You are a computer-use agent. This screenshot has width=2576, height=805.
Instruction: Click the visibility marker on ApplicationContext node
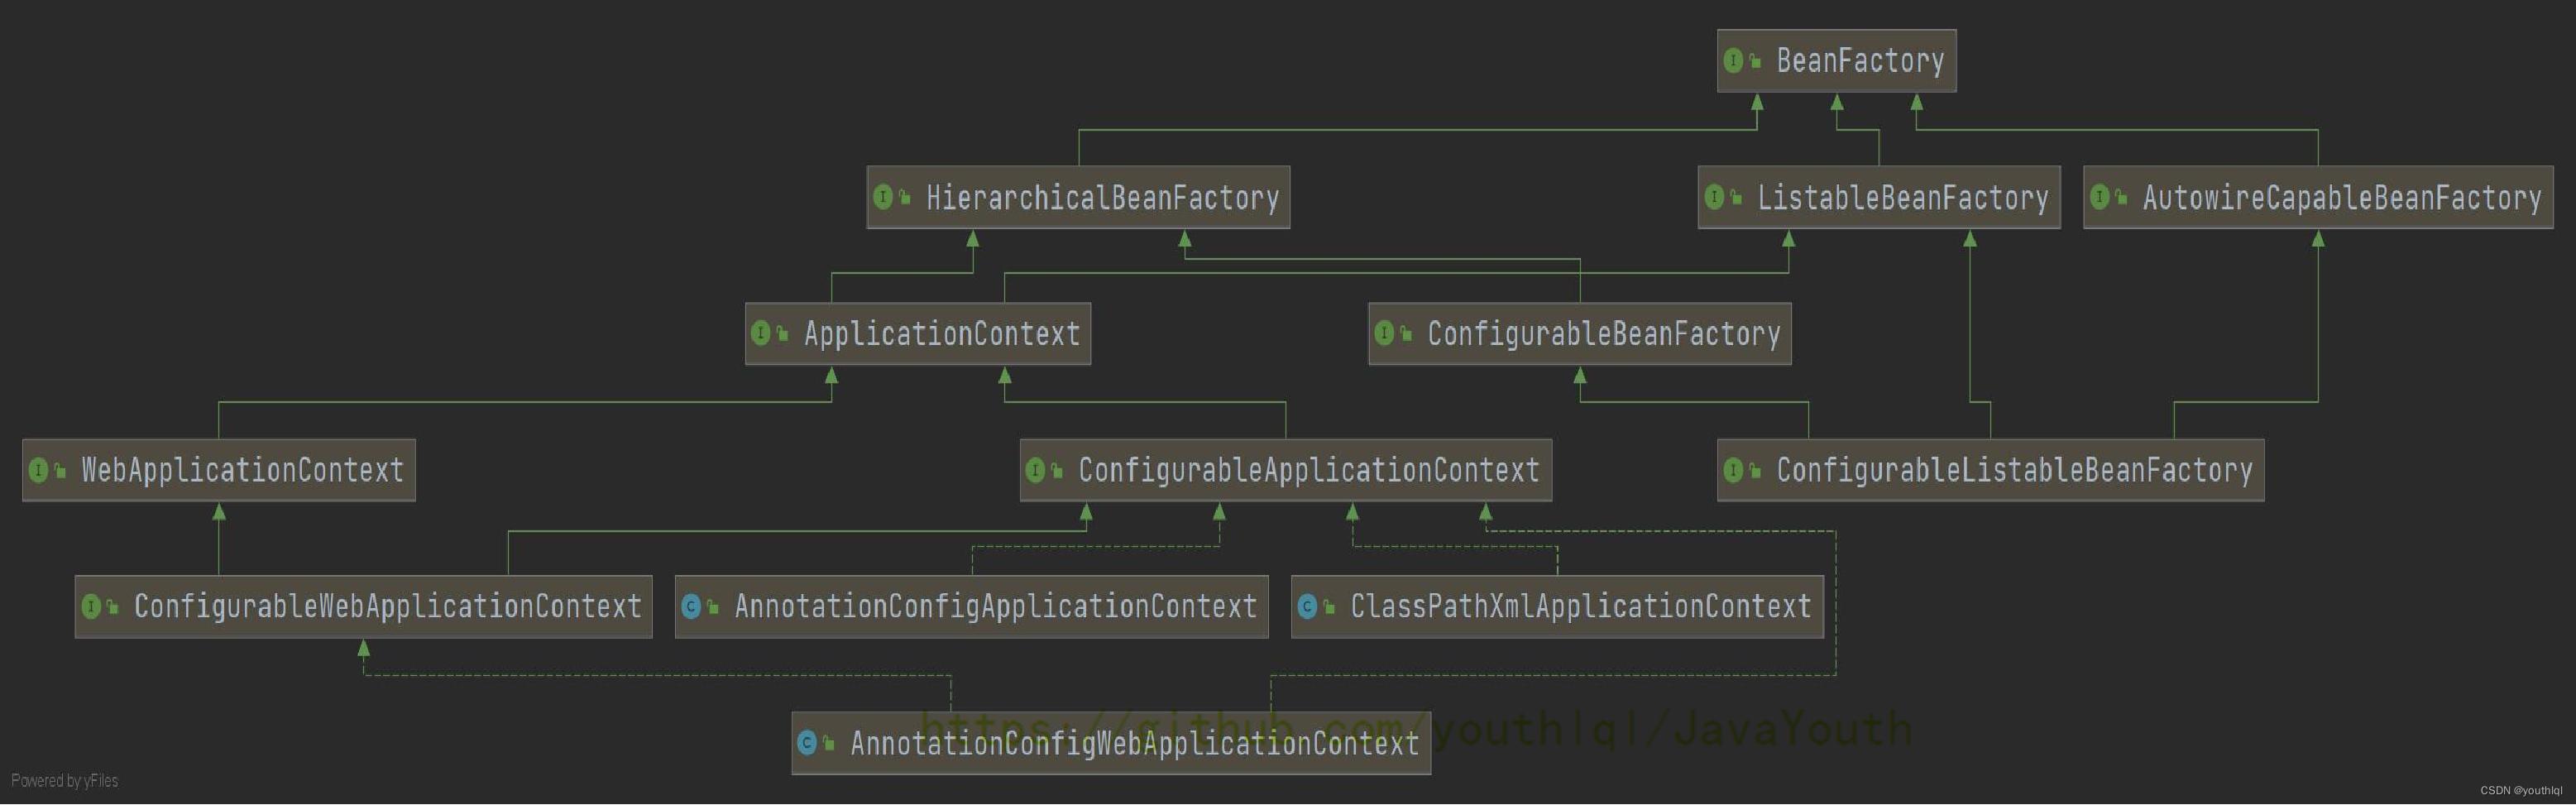(x=782, y=334)
